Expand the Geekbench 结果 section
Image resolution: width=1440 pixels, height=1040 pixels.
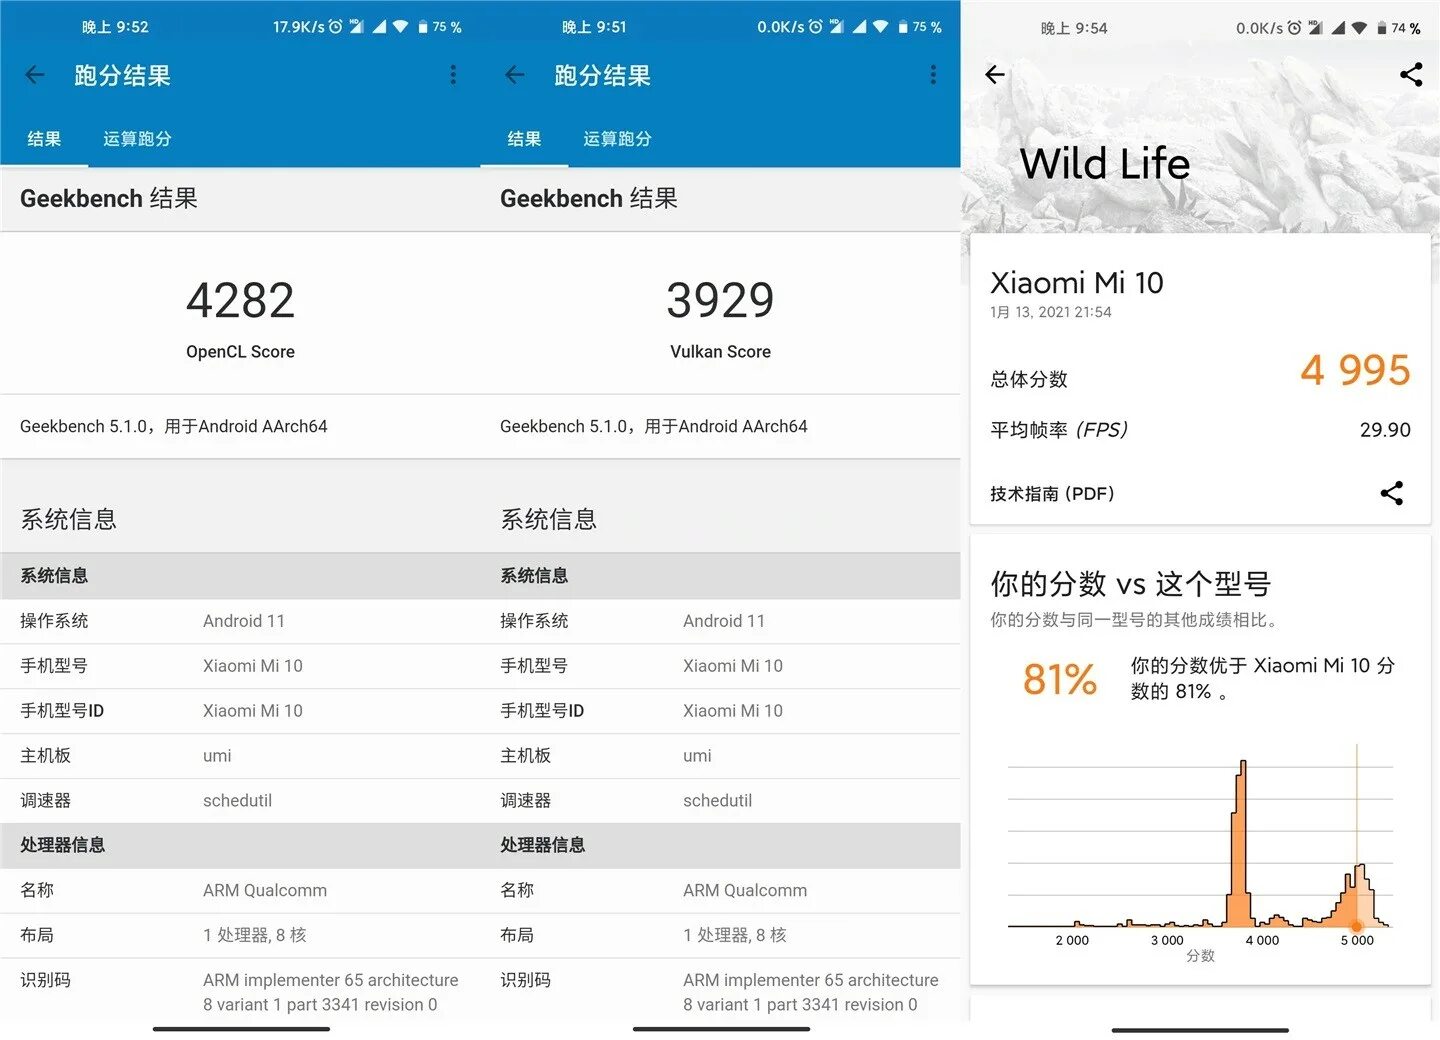tap(109, 198)
